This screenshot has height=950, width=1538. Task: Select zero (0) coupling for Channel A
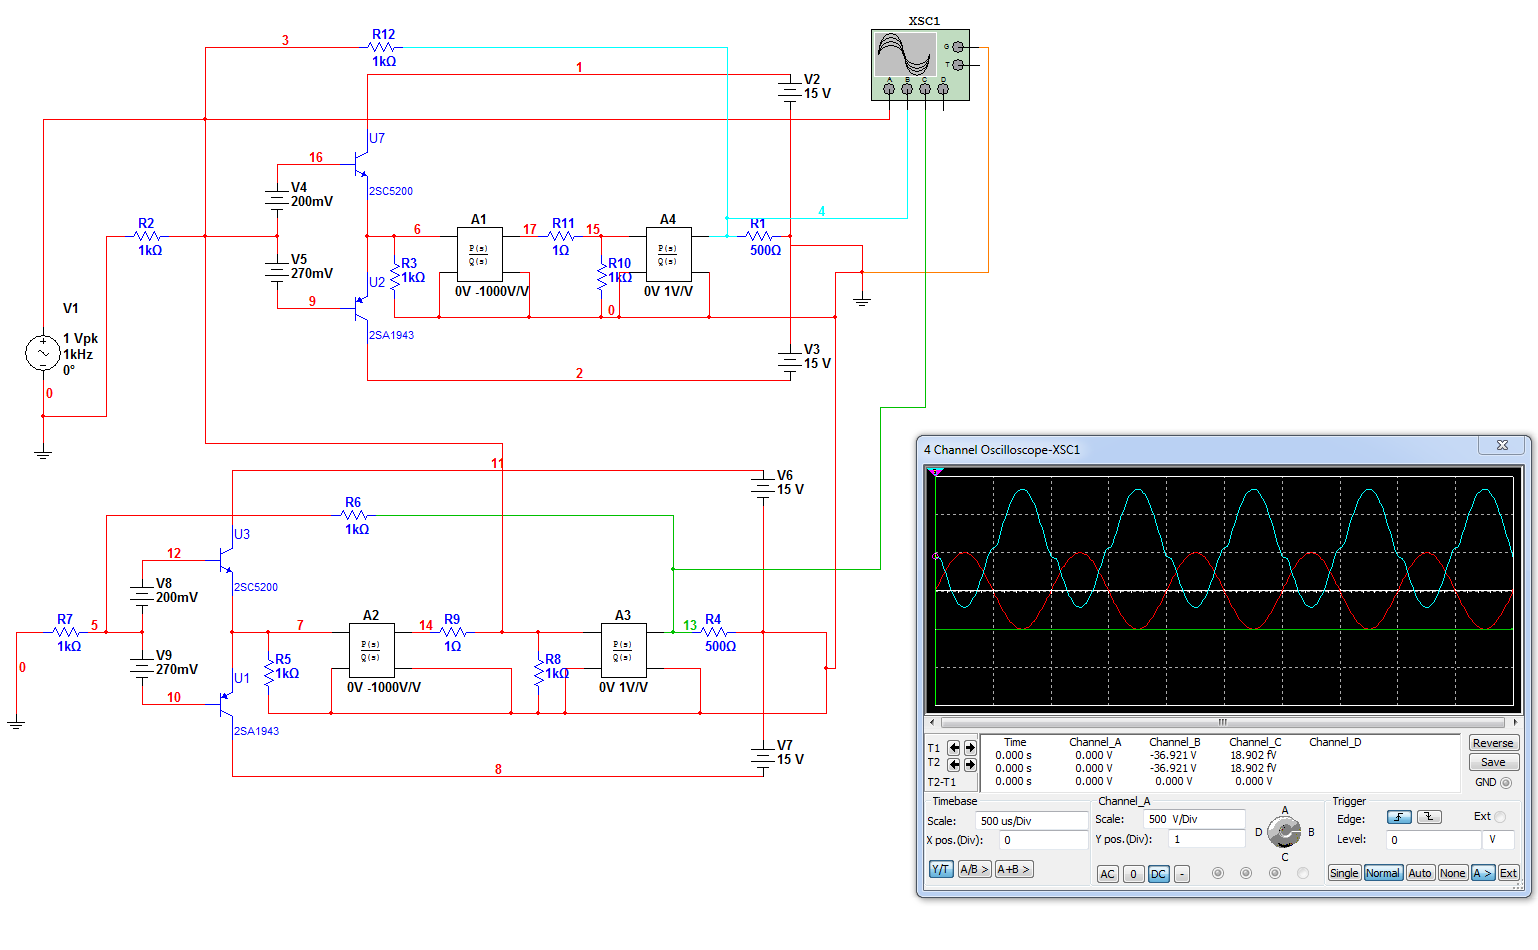[1133, 874]
